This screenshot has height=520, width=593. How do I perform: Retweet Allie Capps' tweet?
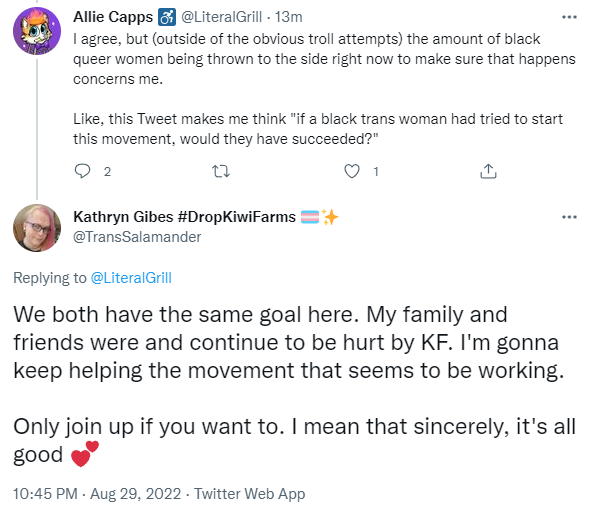click(x=221, y=172)
